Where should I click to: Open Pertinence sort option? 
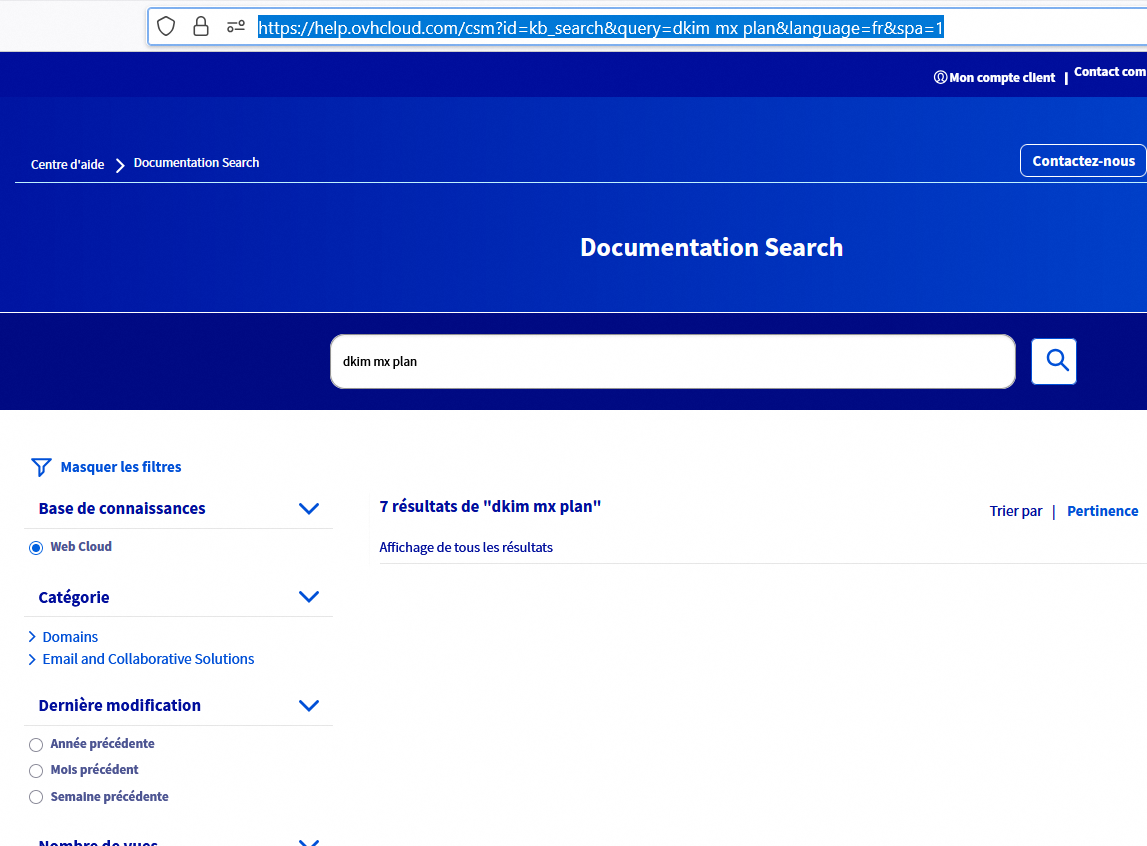pyautogui.click(x=1102, y=511)
